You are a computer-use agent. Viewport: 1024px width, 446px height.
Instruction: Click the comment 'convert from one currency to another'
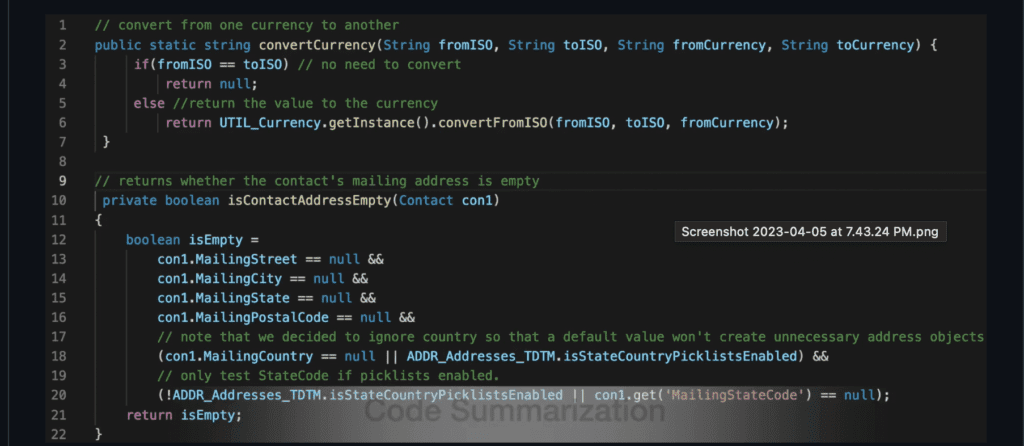click(247, 25)
